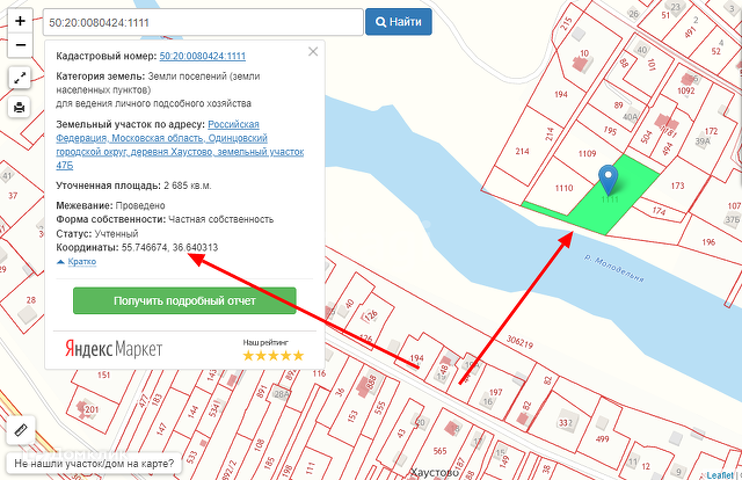The height and width of the screenshot is (480, 742).
Task: Click the five-star rating widget
Action: click(x=273, y=356)
